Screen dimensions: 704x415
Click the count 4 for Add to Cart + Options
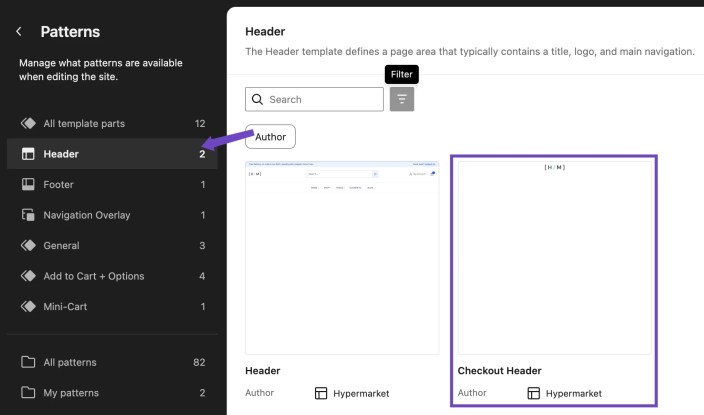click(x=202, y=276)
